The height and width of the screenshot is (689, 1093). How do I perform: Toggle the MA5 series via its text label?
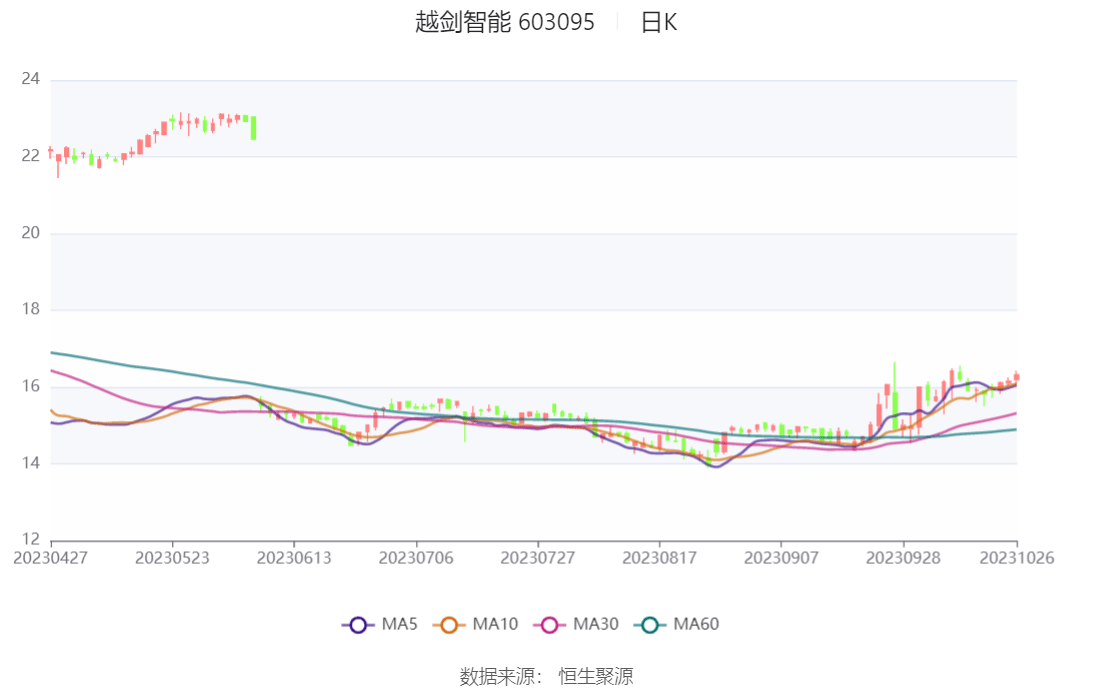pyautogui.click(x=399, y=625)
